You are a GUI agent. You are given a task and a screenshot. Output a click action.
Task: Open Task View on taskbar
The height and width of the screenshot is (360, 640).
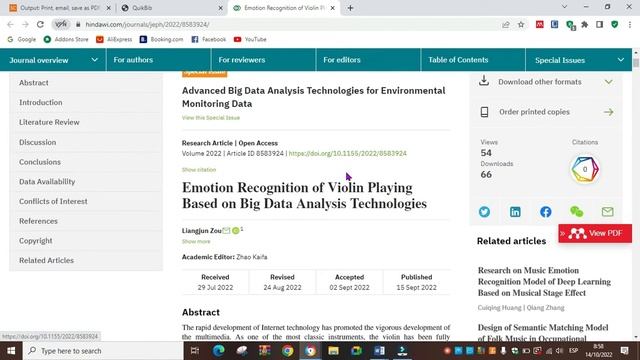click(195, 351)
